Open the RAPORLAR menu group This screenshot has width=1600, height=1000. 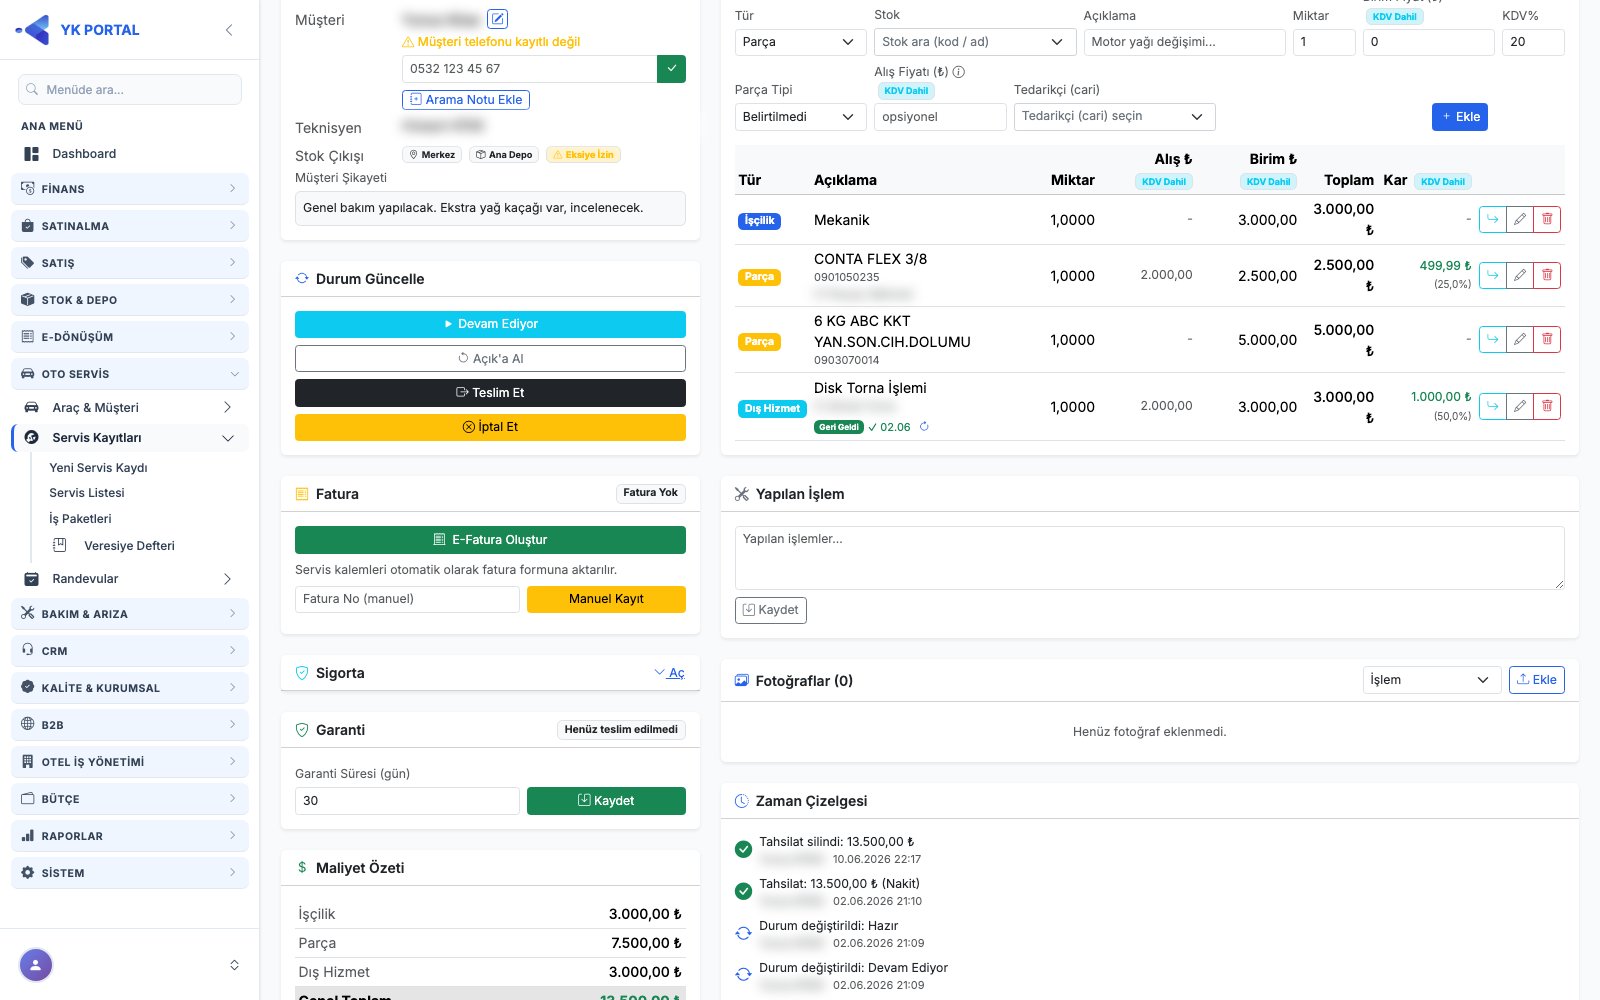tap(130, 836)
